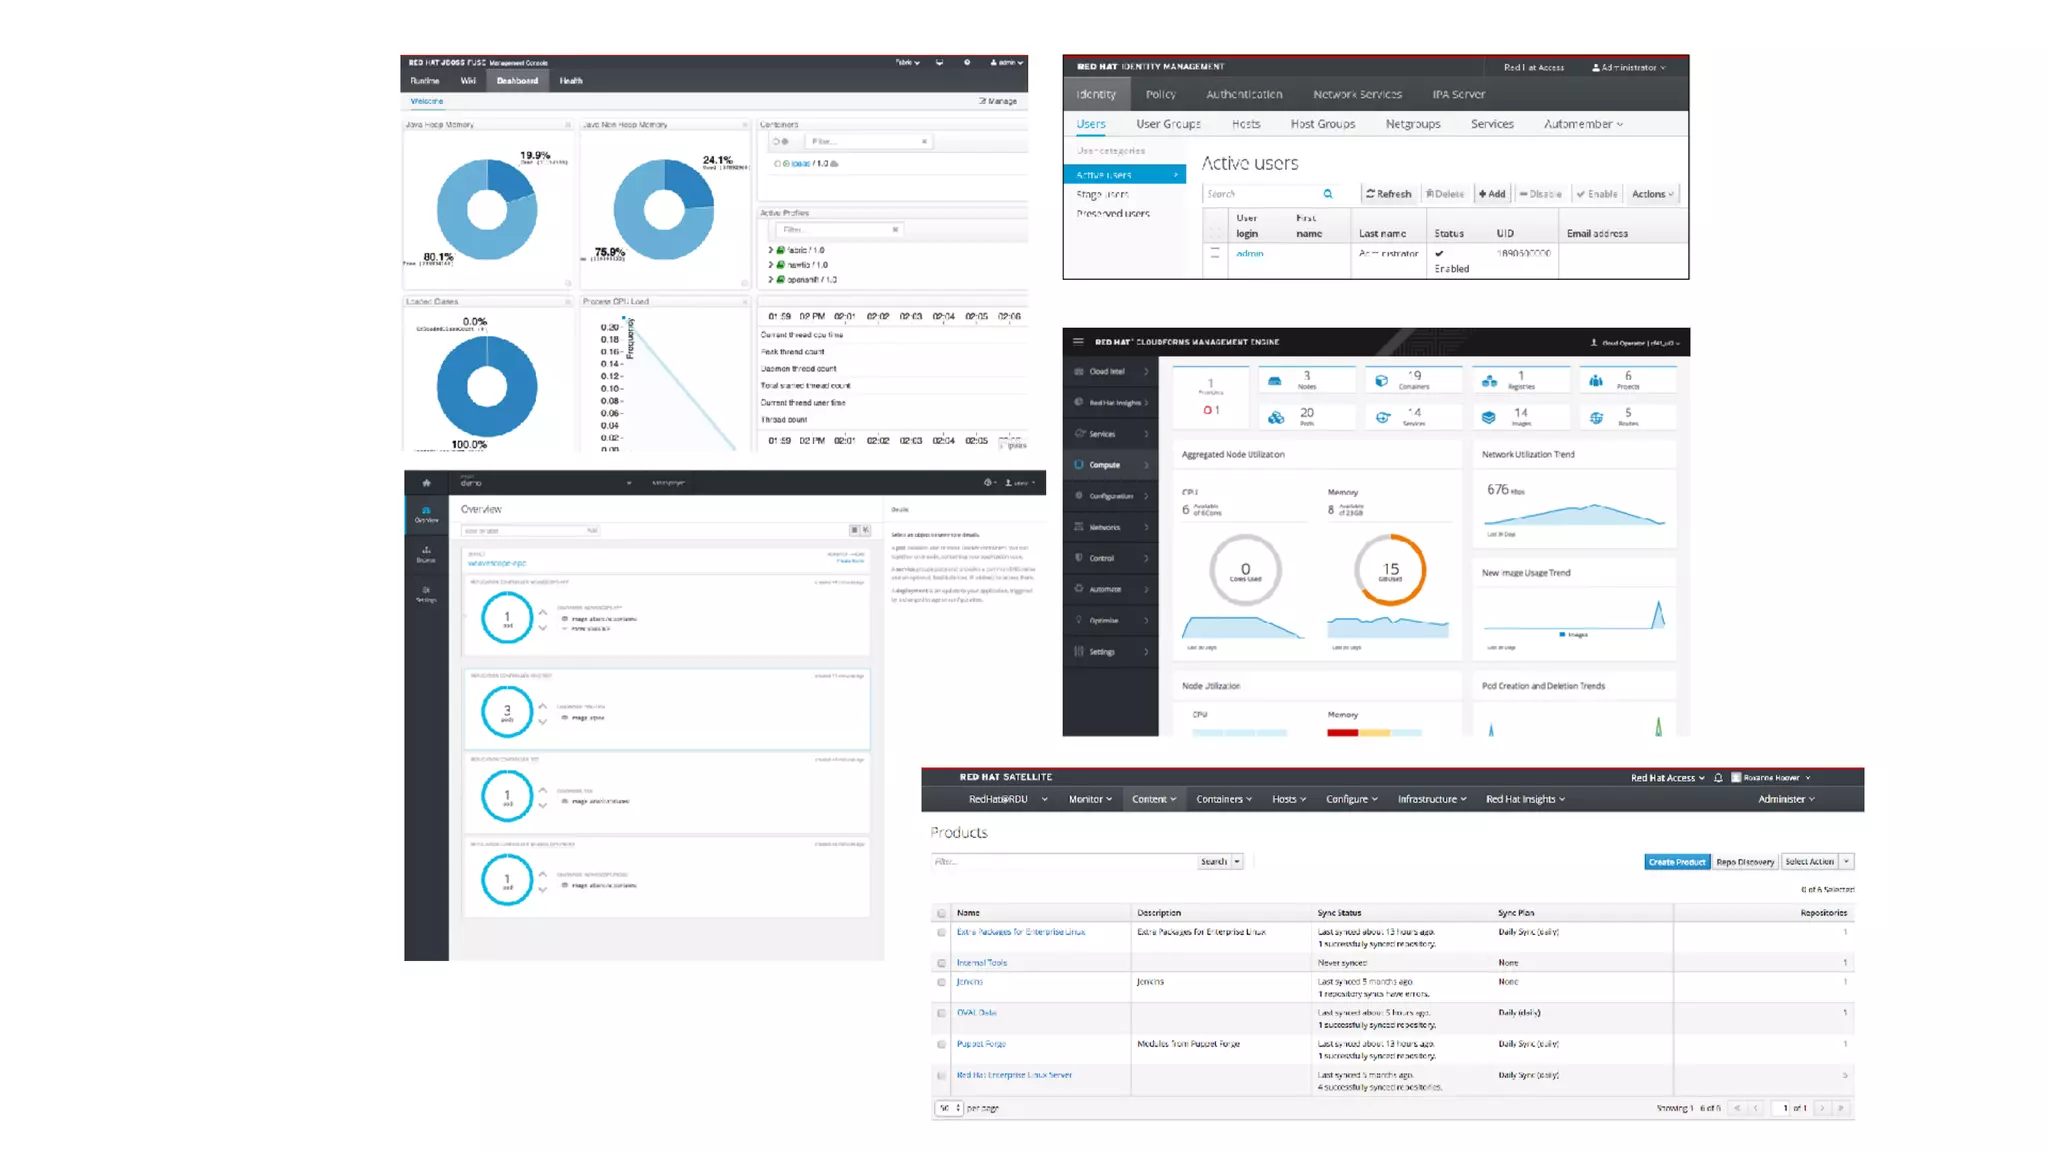Open CloudForms hamburger menu icon
This screenshot has height=1152, width=2048.
[1077, 342]
